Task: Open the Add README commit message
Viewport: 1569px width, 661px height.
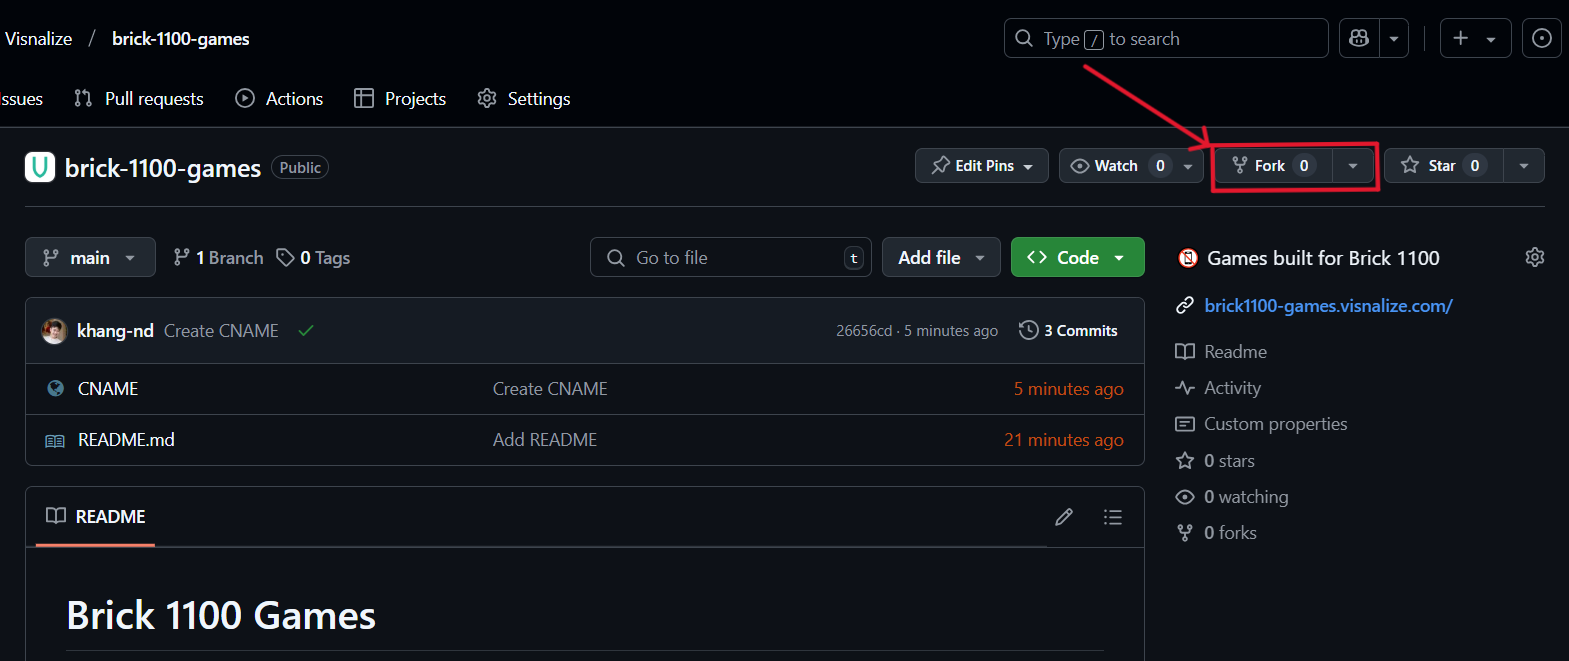Action: tap(545, 440)
